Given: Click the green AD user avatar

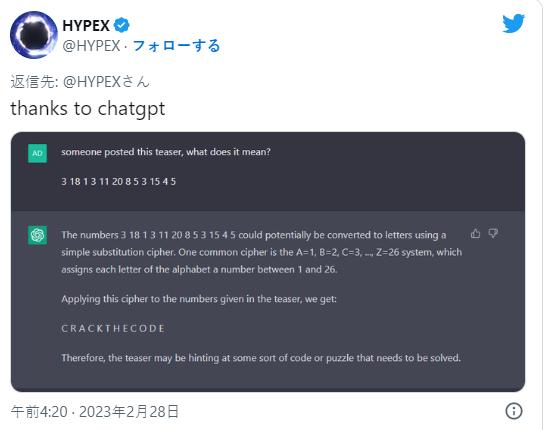Looking at the screenshot, I should [x=38, y=153].
